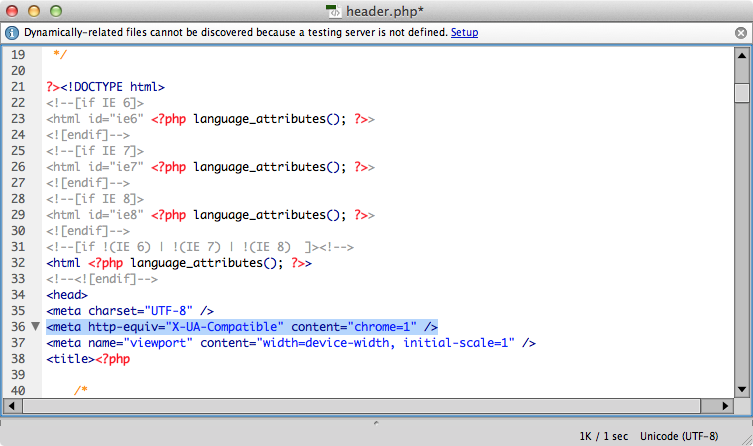
Task: Click the 1K / 1 sec status text
Action: pos(604,436)
